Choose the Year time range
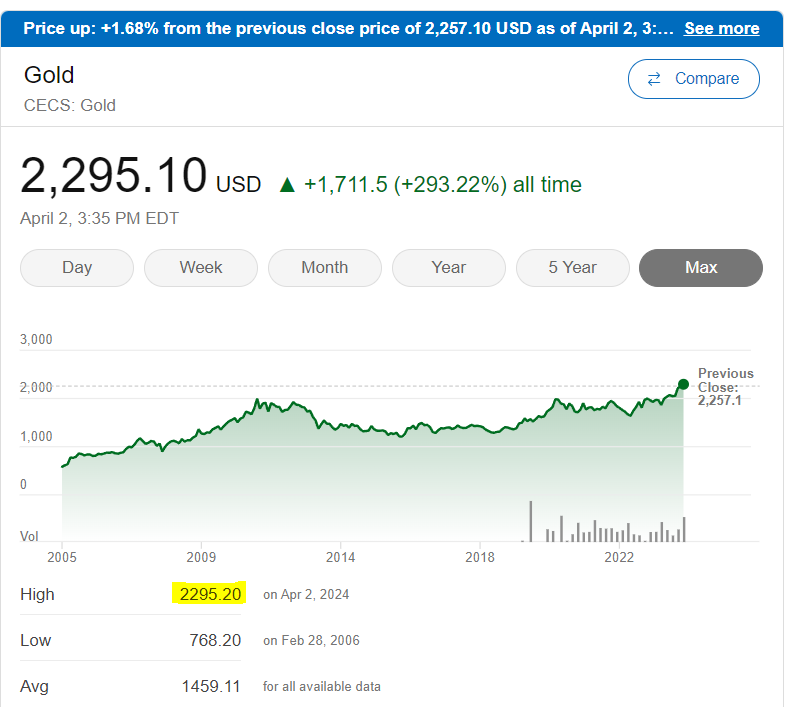Image resolution: width=785 pixels, height=707 pixels. click(449, 267)
